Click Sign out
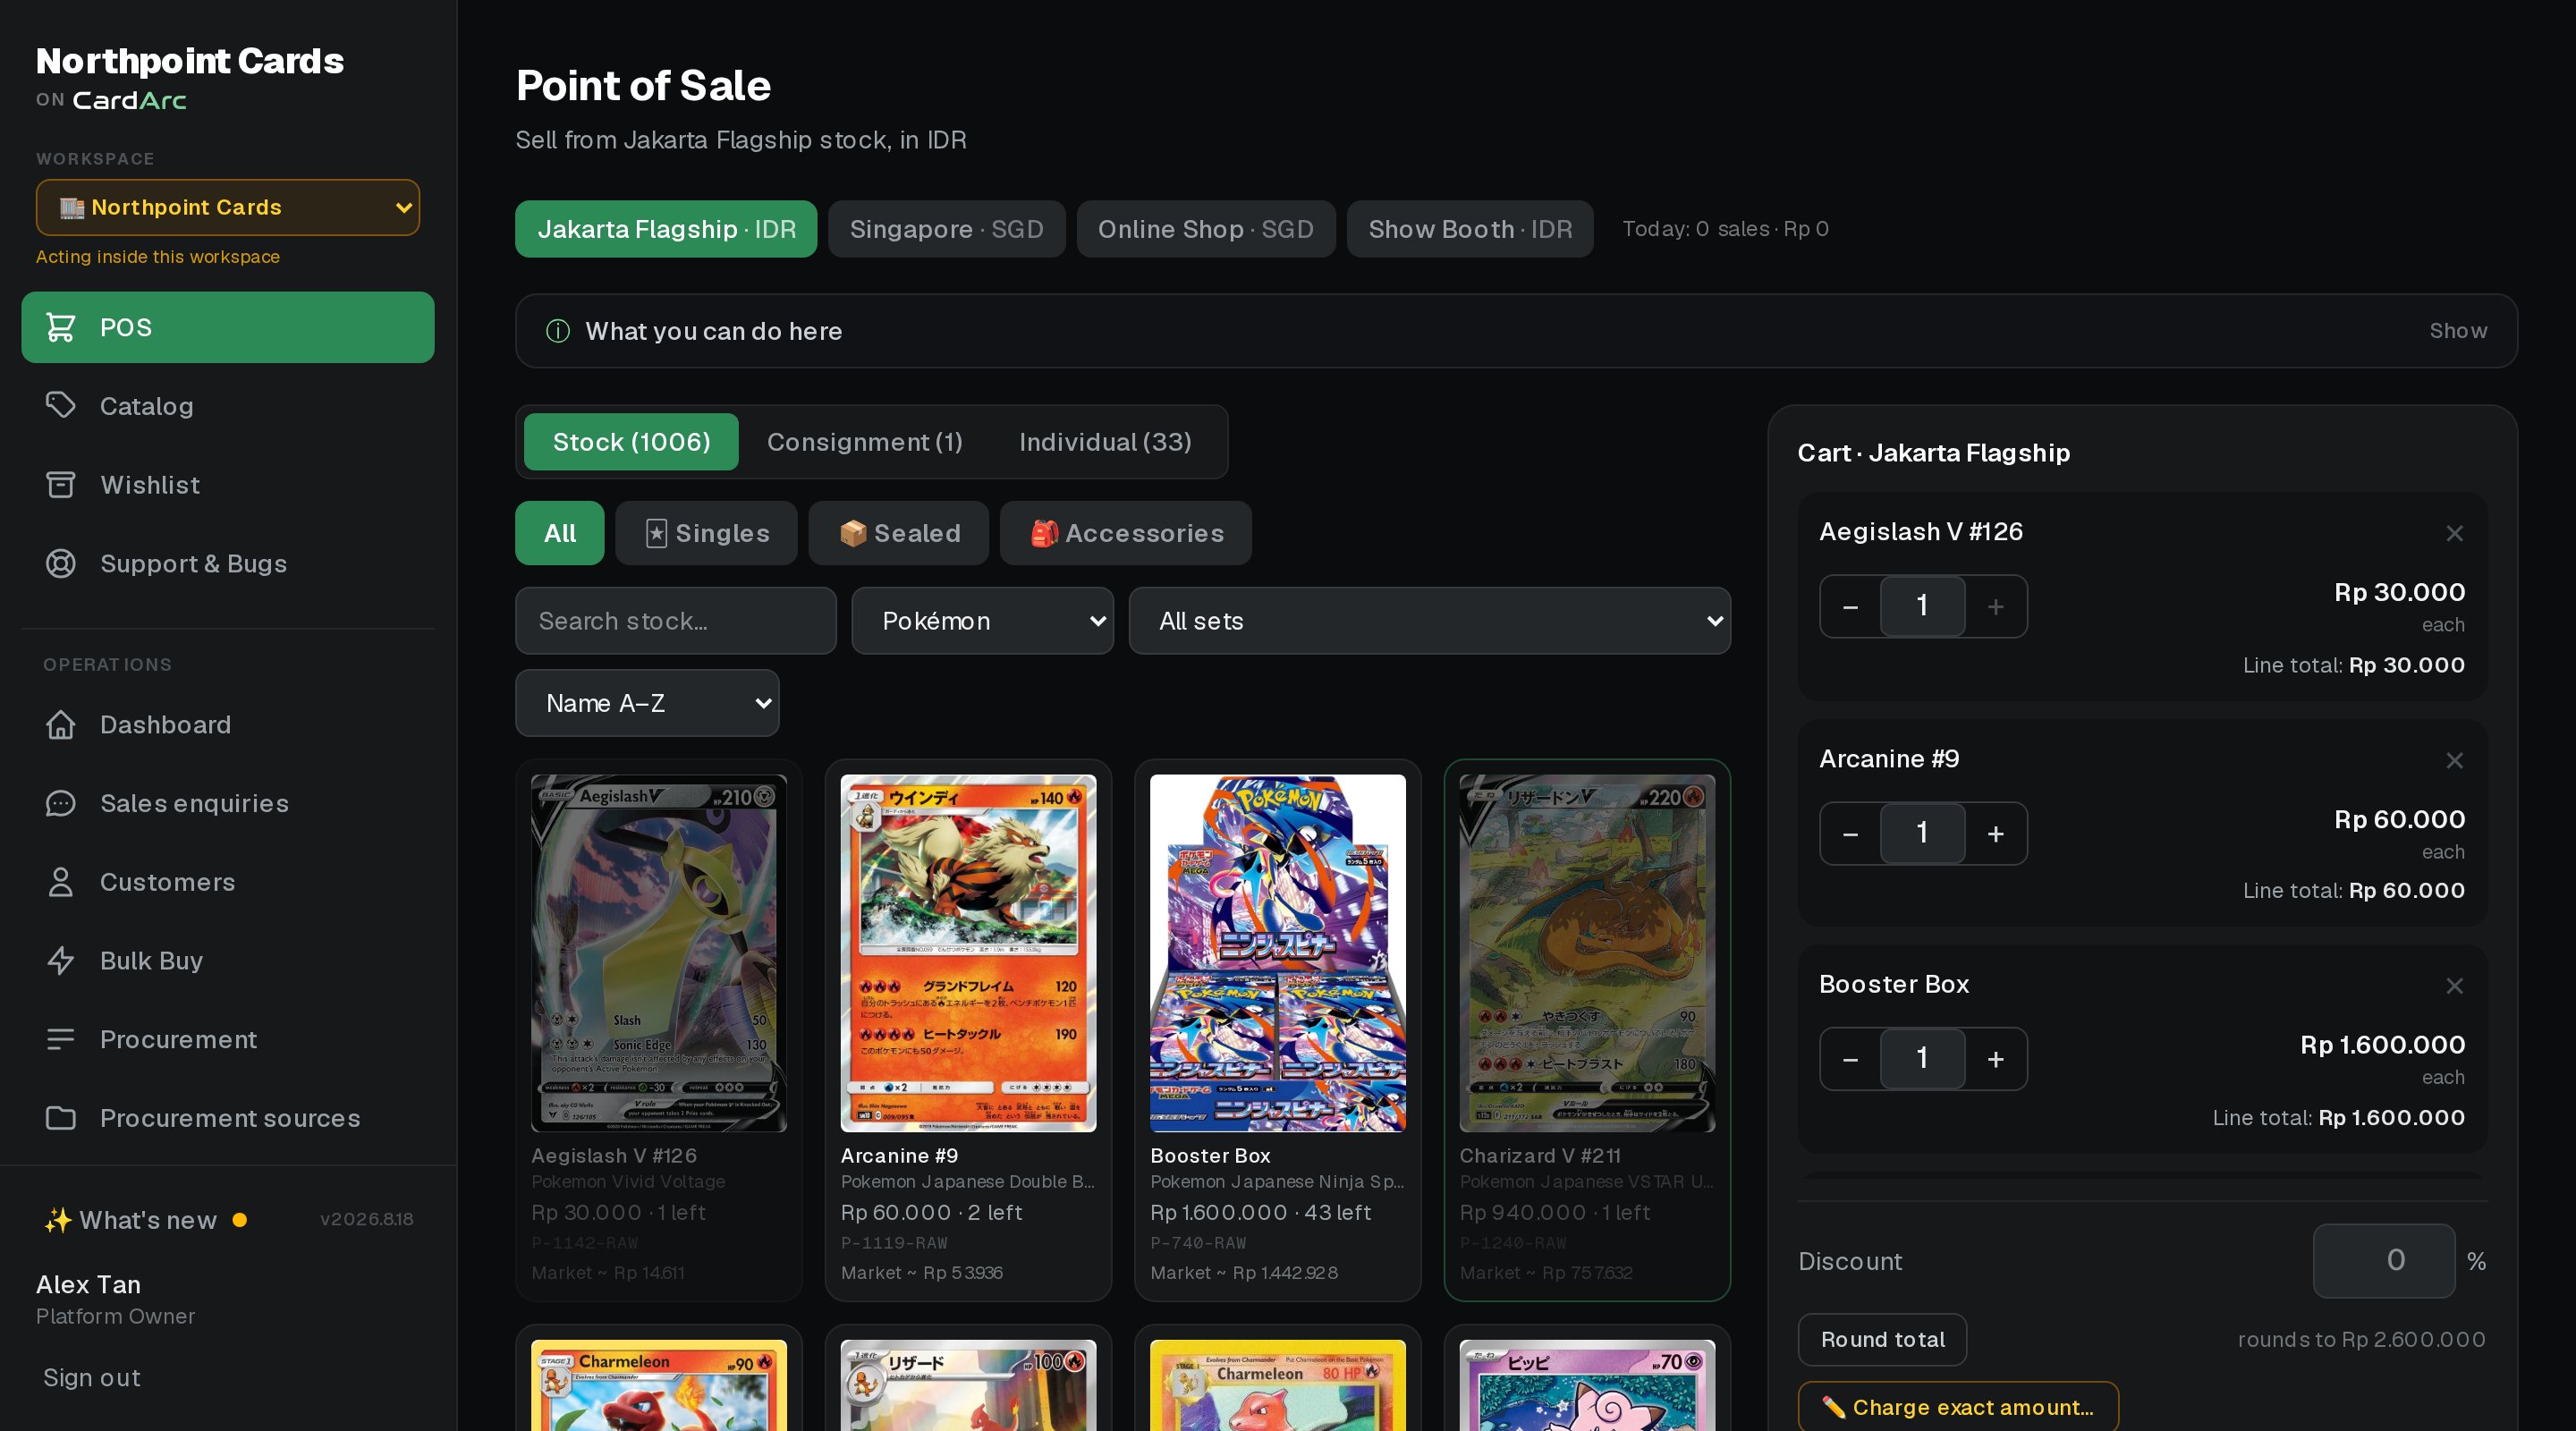The height and width of the screenshot is (1431, 2576). (x=92, y=1377)
